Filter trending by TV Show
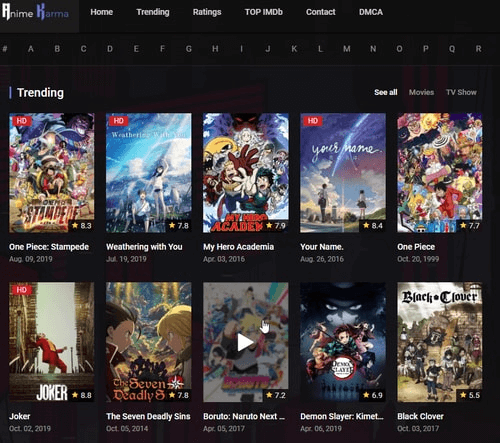Viewport: 500px width, 443px height. click(461, 92)
